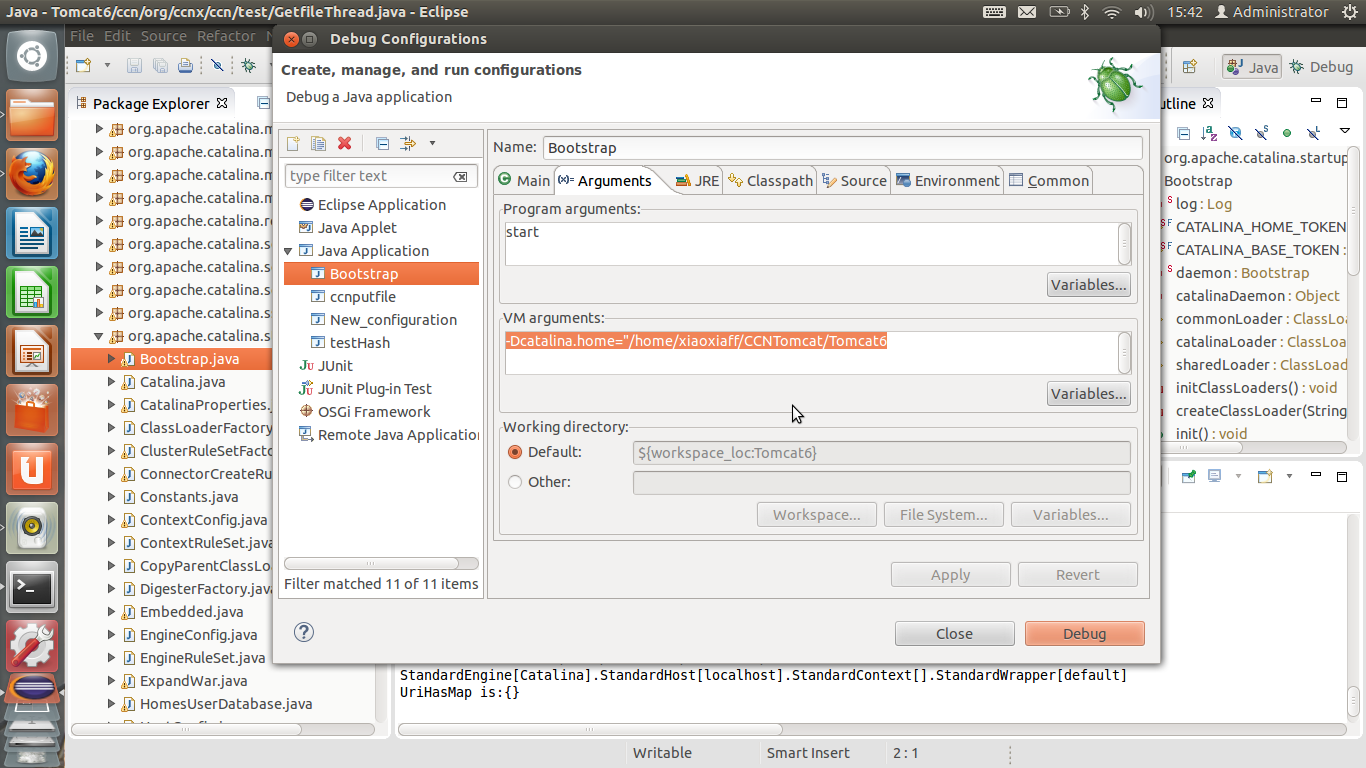Select the Default working directory radio
The height and width of the screenshot is (768, 1366).
515,452
